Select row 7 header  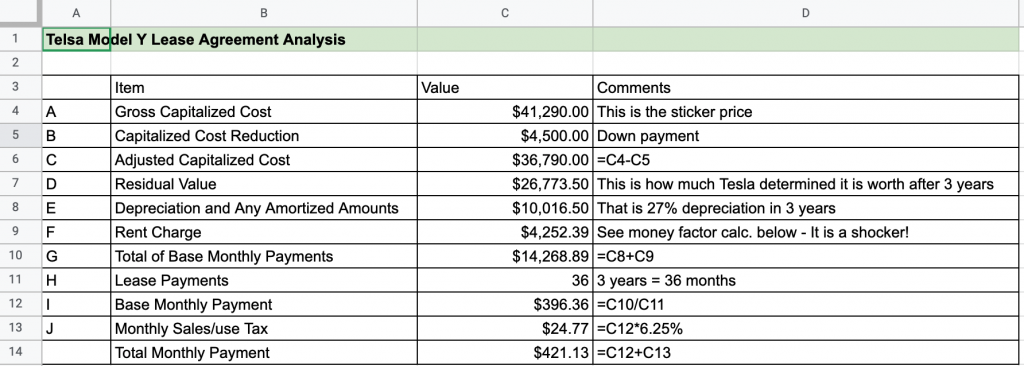[x=16, y=184]
